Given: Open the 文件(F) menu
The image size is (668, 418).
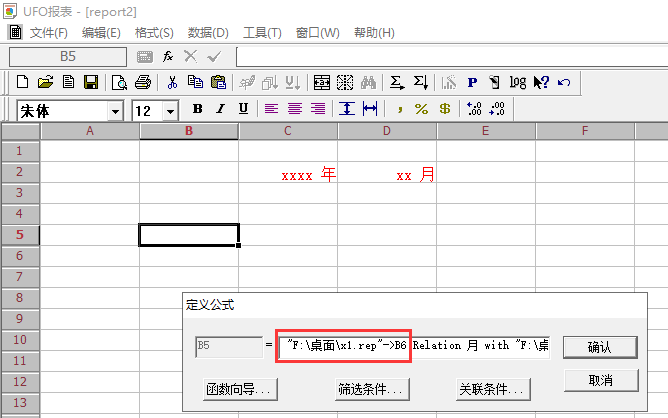Looking at the screenshot, I should [49, 33].
